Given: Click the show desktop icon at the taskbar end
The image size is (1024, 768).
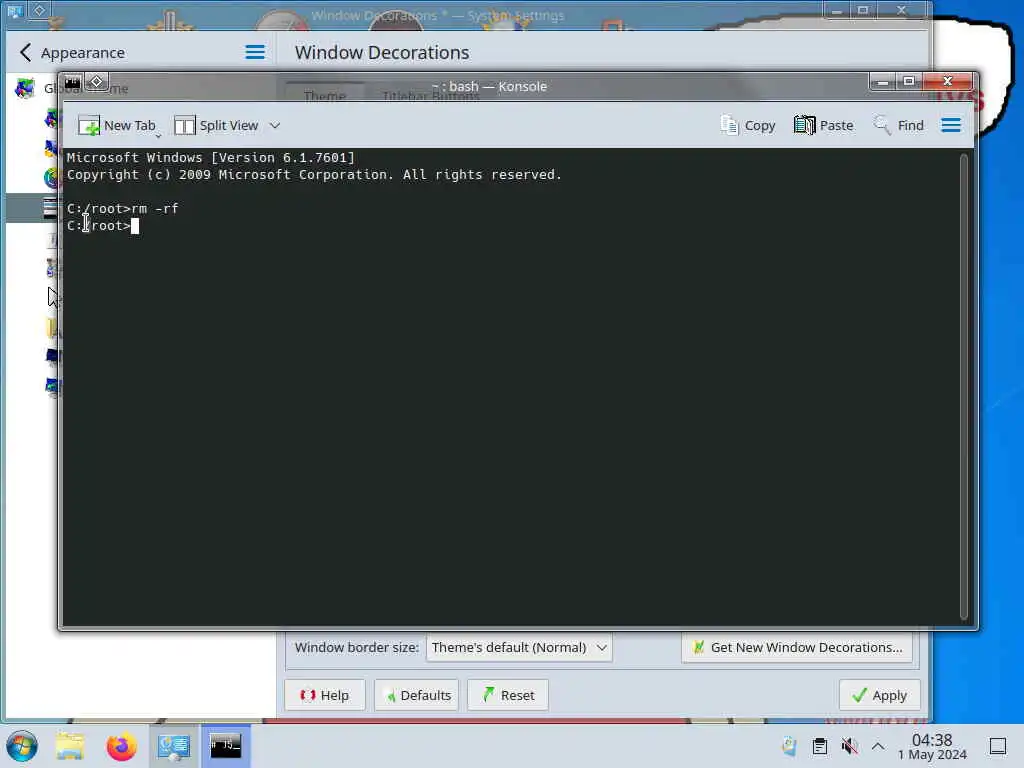Looking at the screenshot, I should 998,746.
